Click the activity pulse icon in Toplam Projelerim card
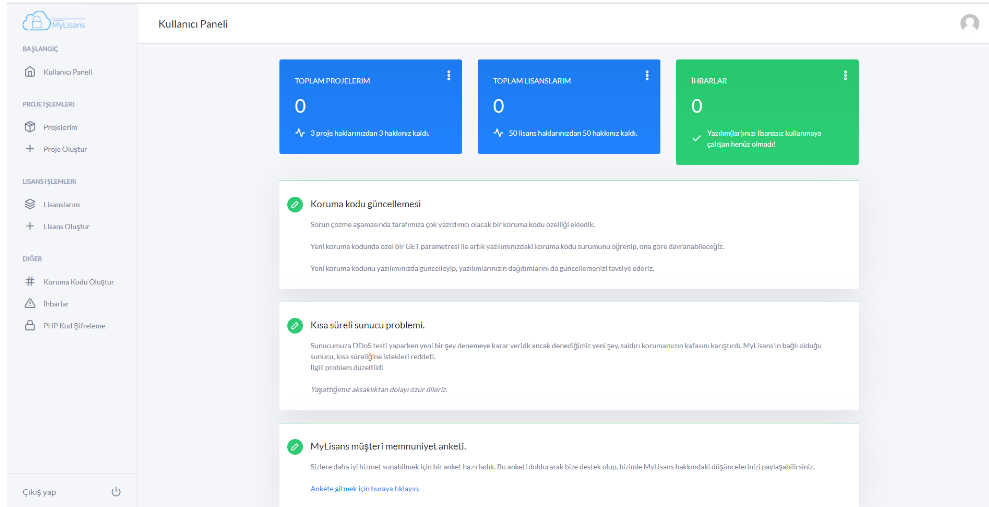 coord(300,133)
